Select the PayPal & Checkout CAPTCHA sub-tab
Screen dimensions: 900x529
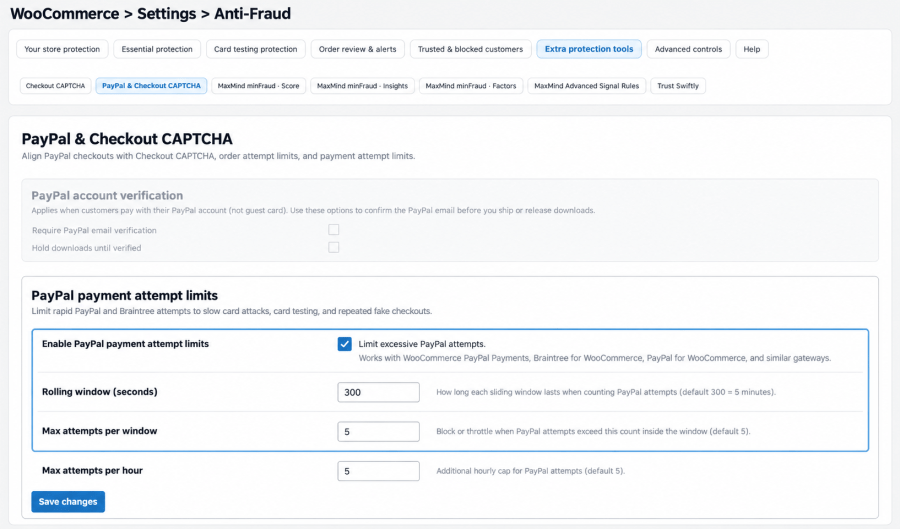pyautogui.click(x=152, y=86)
